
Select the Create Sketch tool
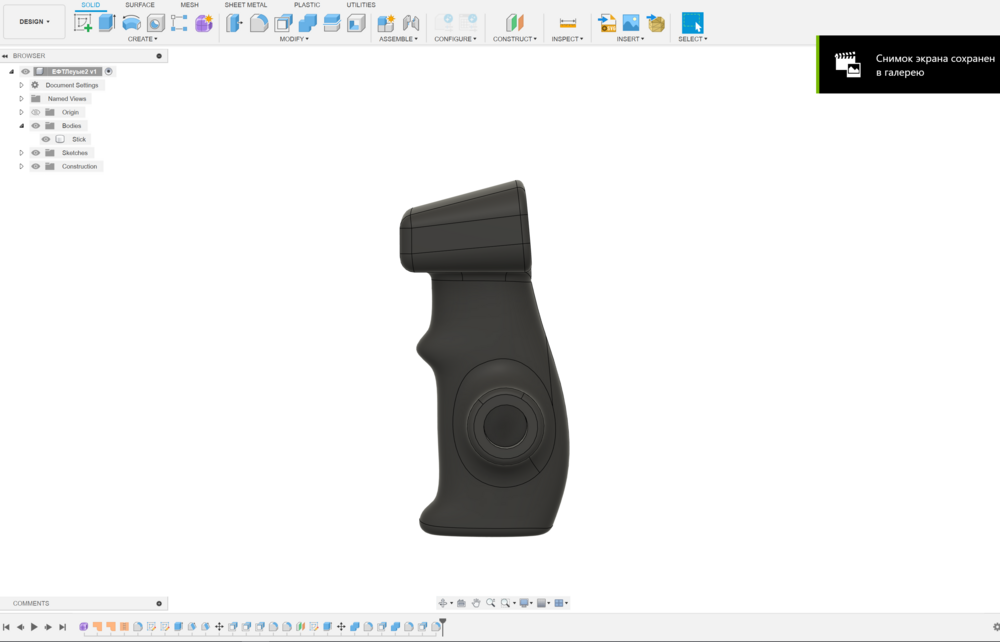82,22
